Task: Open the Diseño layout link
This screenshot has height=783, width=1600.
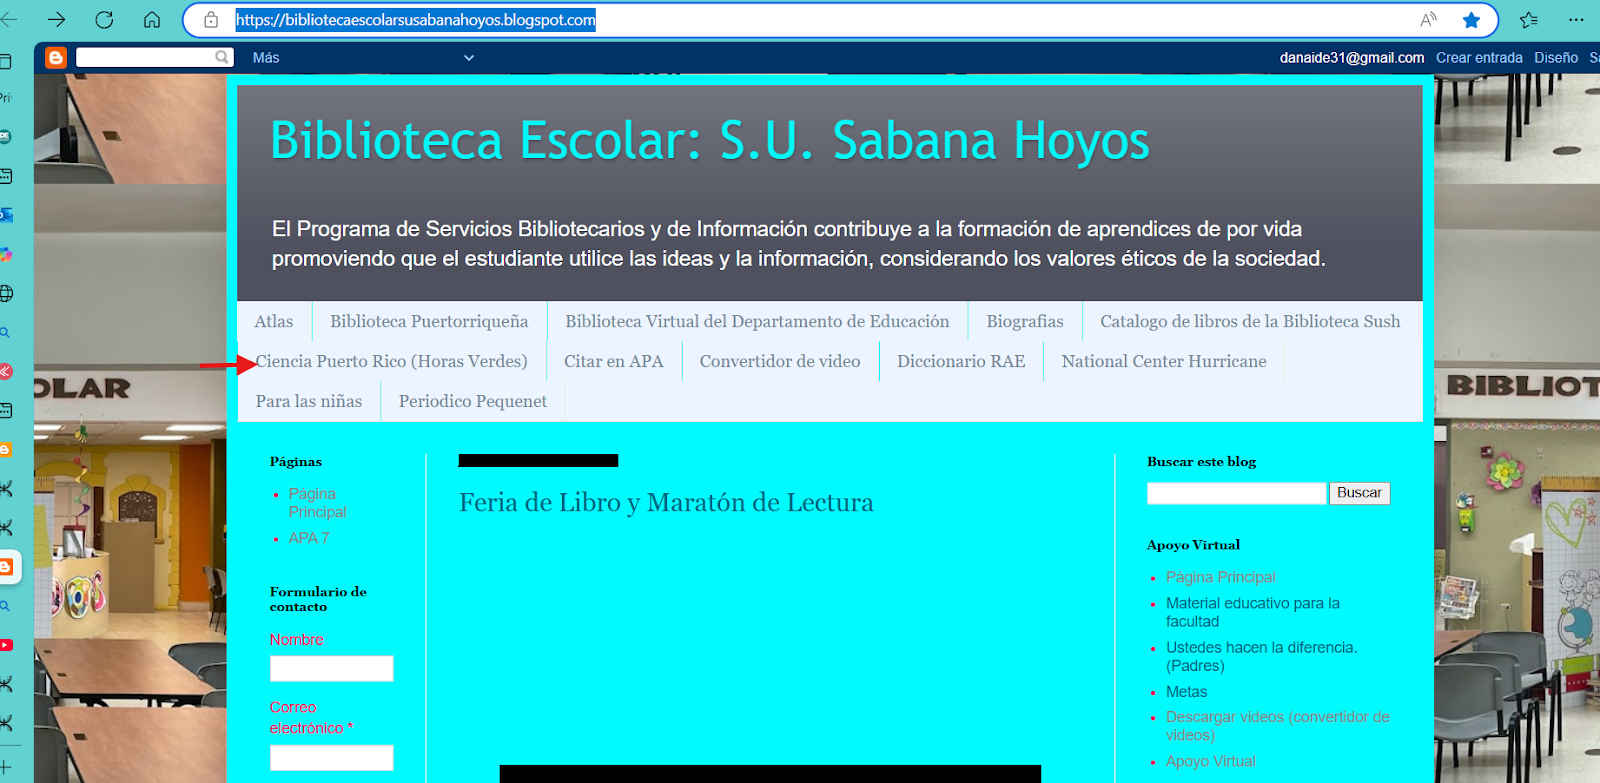Action: pos(1556,58)
